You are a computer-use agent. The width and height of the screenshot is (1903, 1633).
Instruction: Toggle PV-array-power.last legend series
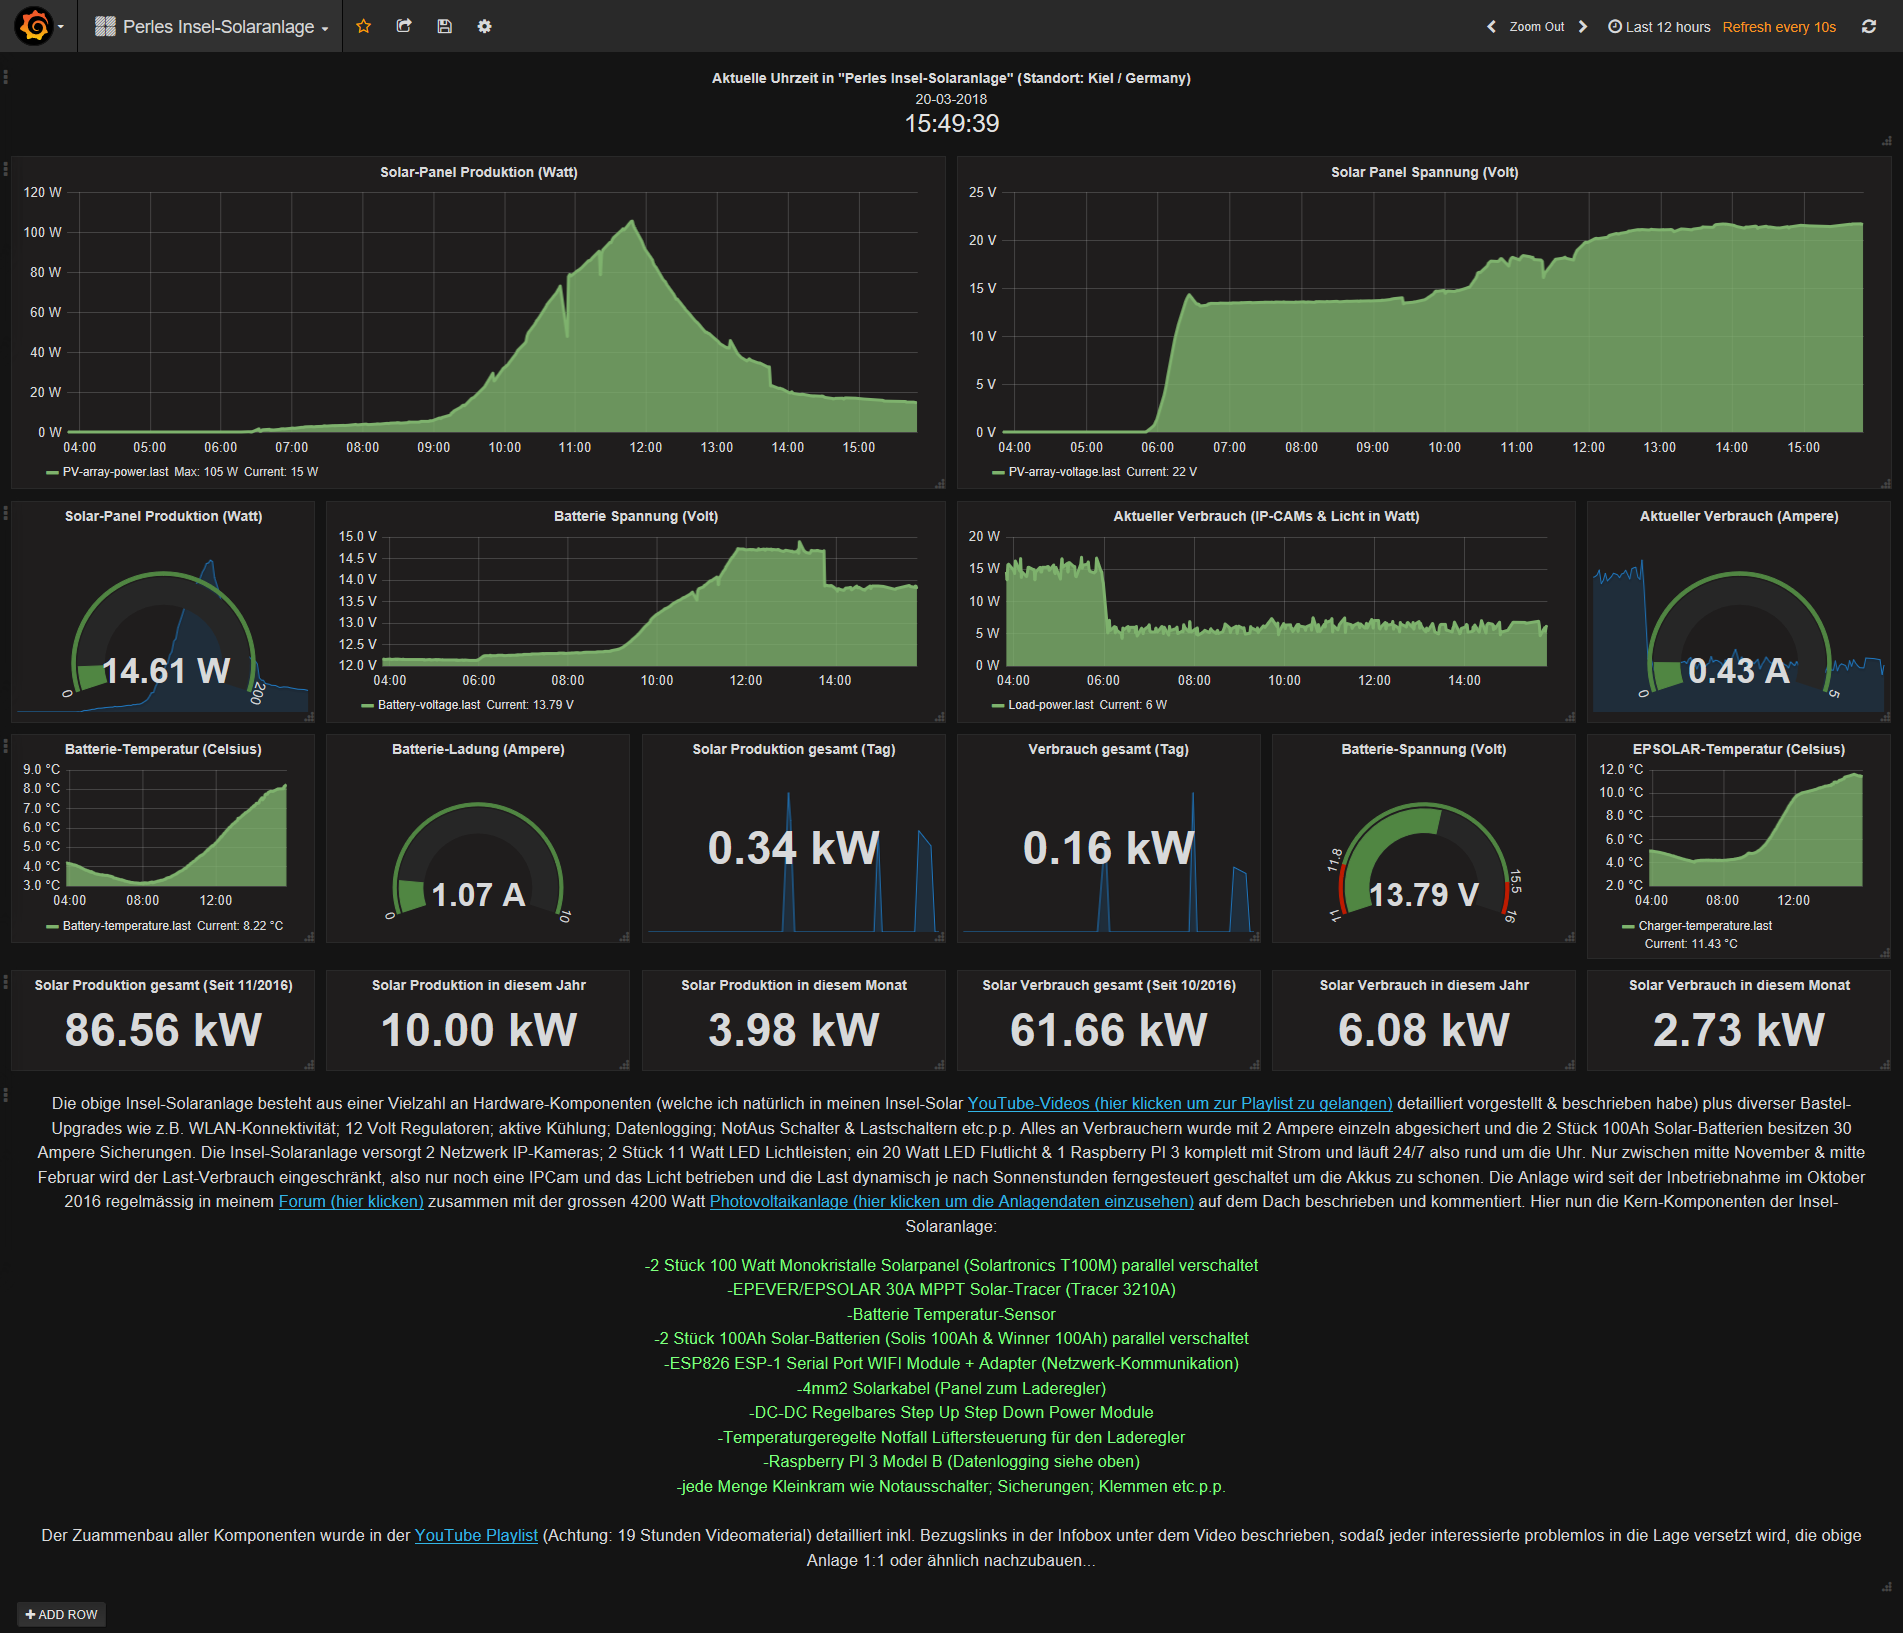pyautogui.click(x=115, y=472)
